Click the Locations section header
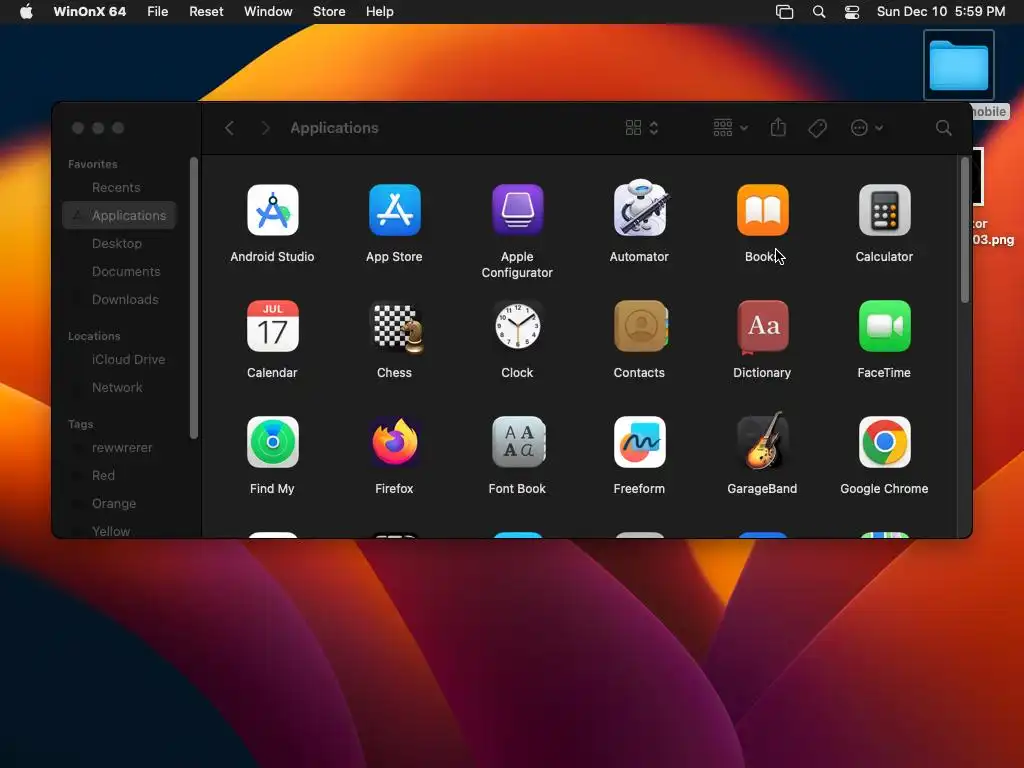Image resolution: width=1024 pixels, height=768 pixels. 94,336
